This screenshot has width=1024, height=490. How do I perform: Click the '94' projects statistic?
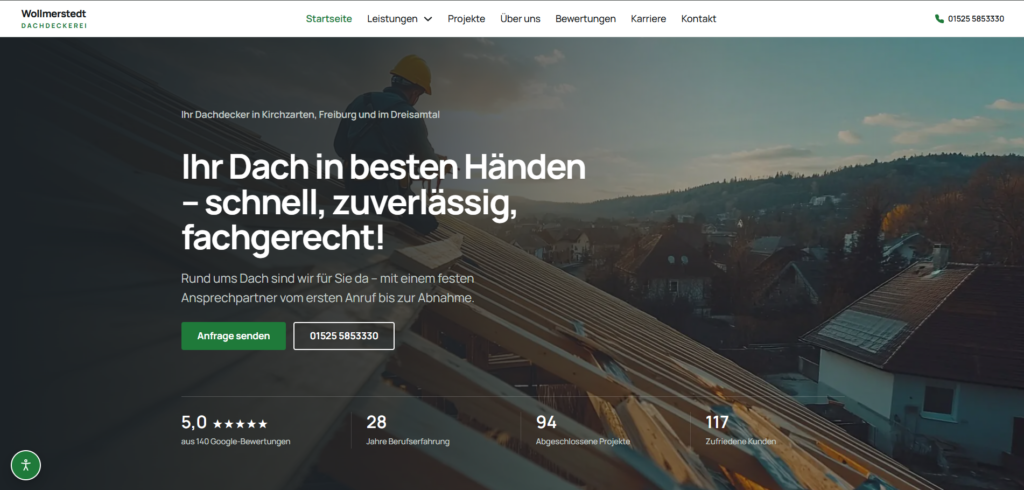[546, 423]
